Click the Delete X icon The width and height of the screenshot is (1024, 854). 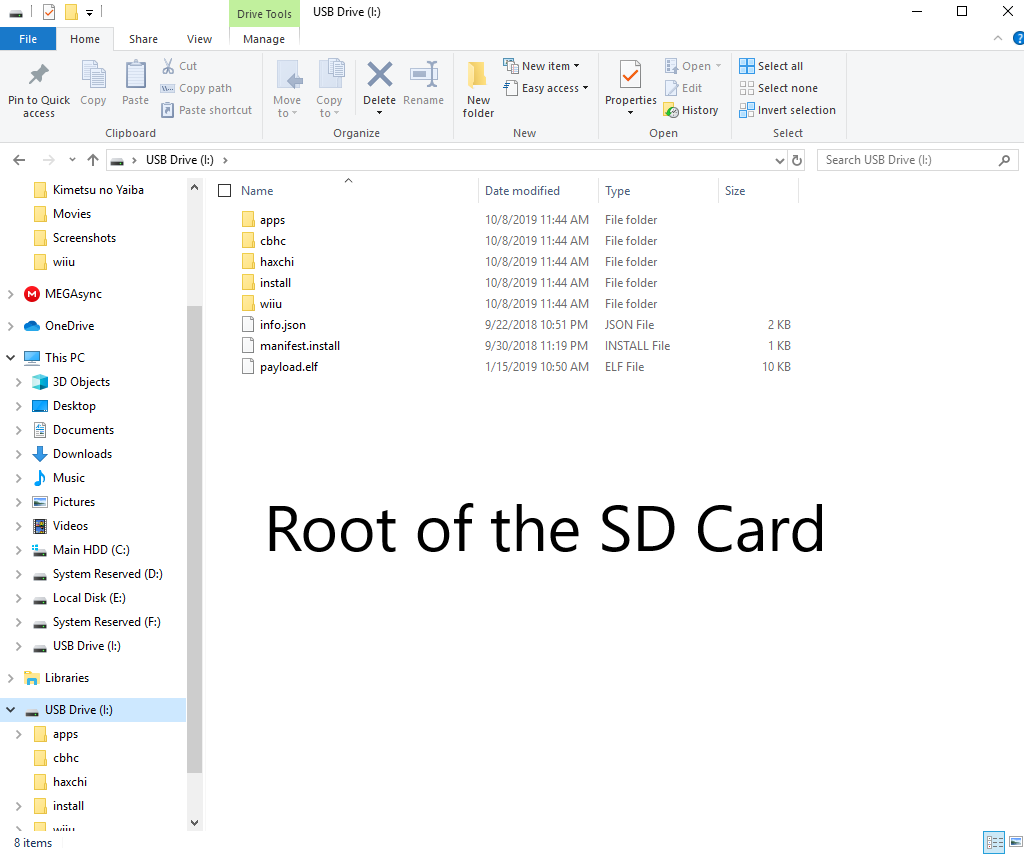(379, 74)
